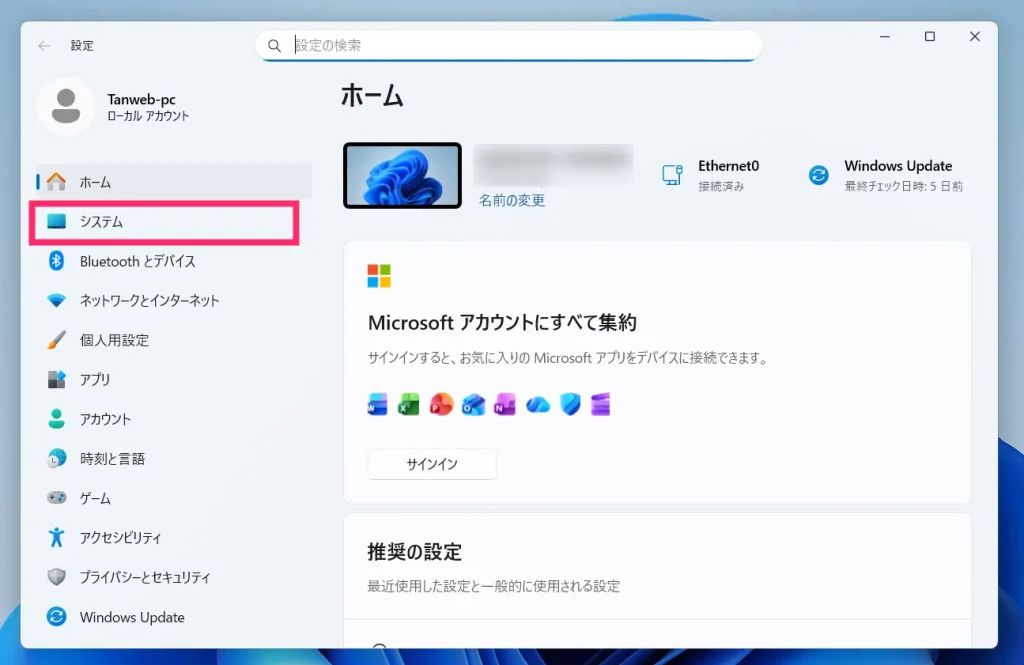
Task: Open Windows Update last check tile
Action: coord(887,175)
